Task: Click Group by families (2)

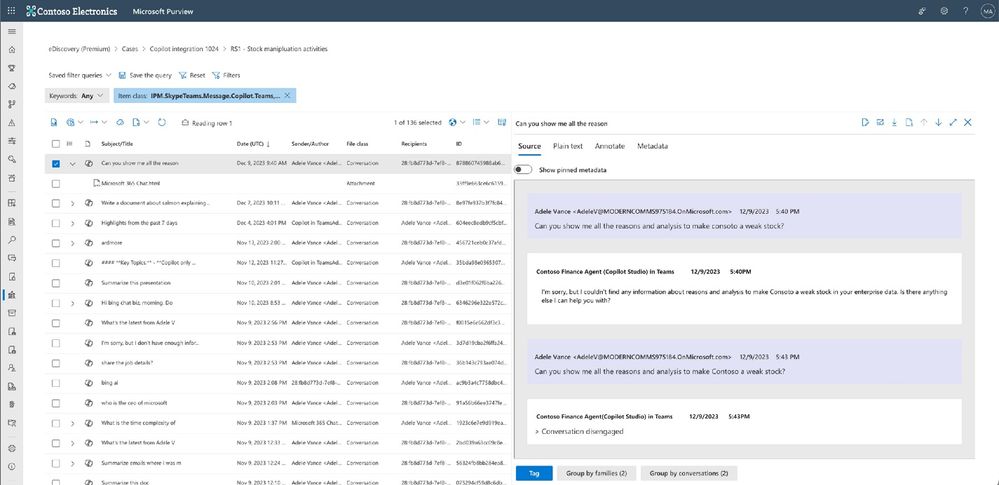Action: click(596, 474)
